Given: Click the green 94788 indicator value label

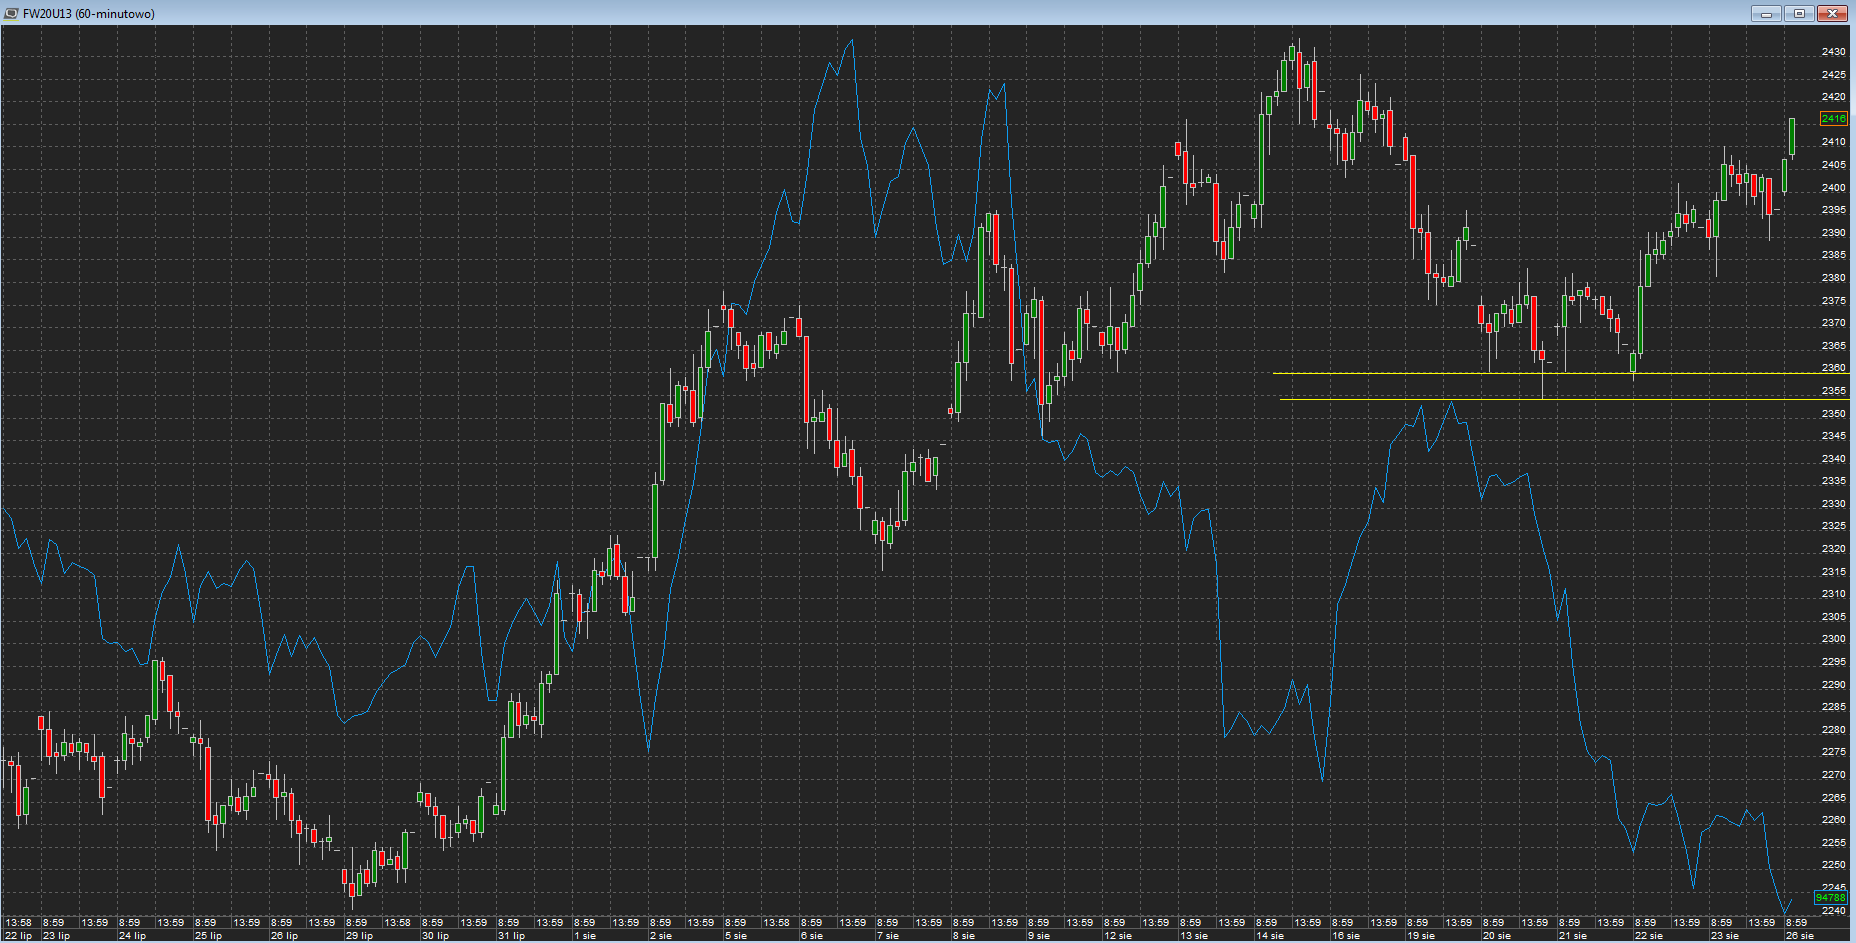Looking at the screenshot, I should coord(1830,898).
